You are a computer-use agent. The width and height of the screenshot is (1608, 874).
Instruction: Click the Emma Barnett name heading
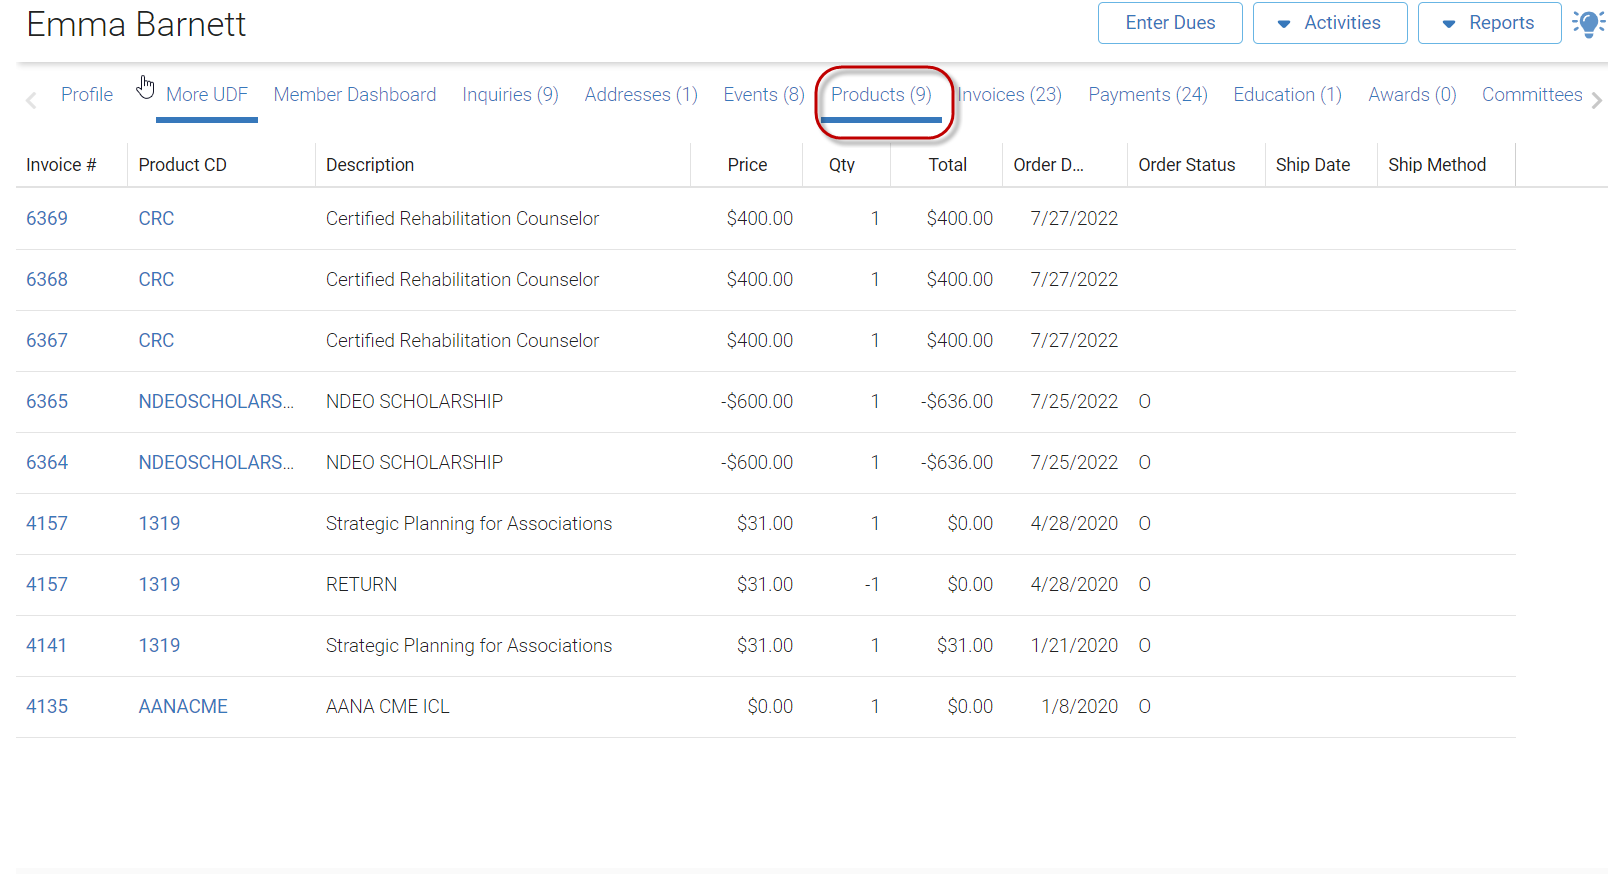click(x=136, y=24)
